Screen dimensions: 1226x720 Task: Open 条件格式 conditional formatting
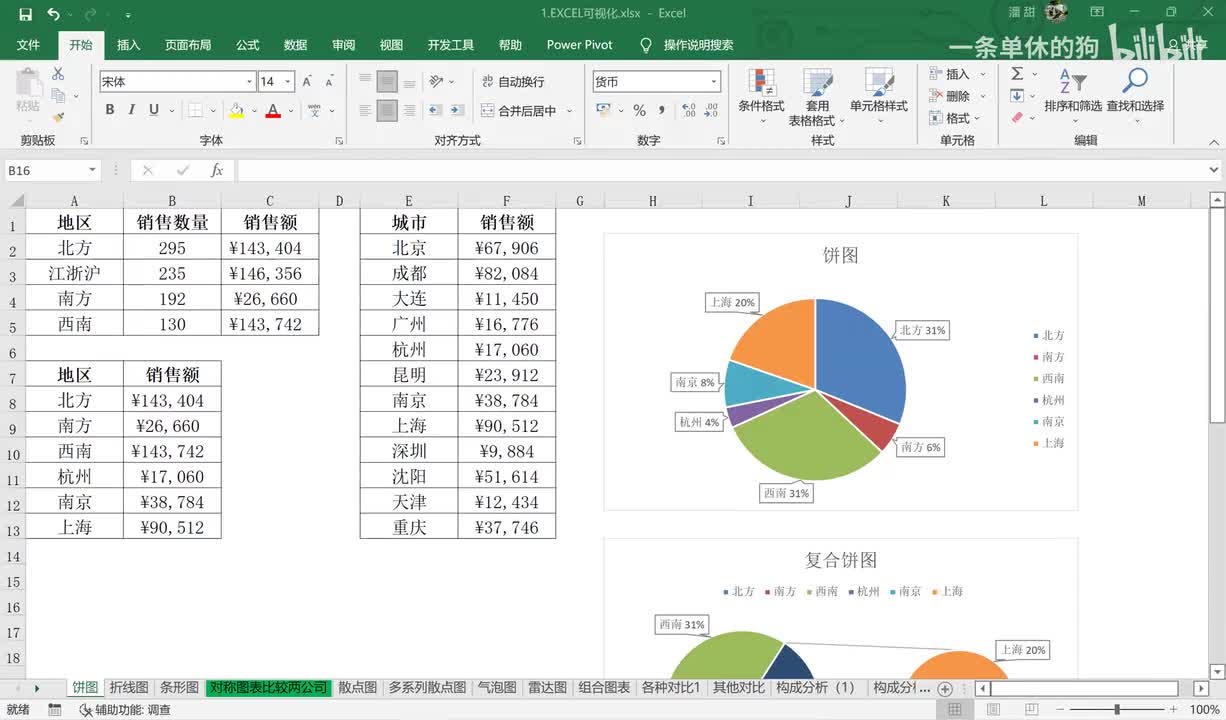point(761,96)
